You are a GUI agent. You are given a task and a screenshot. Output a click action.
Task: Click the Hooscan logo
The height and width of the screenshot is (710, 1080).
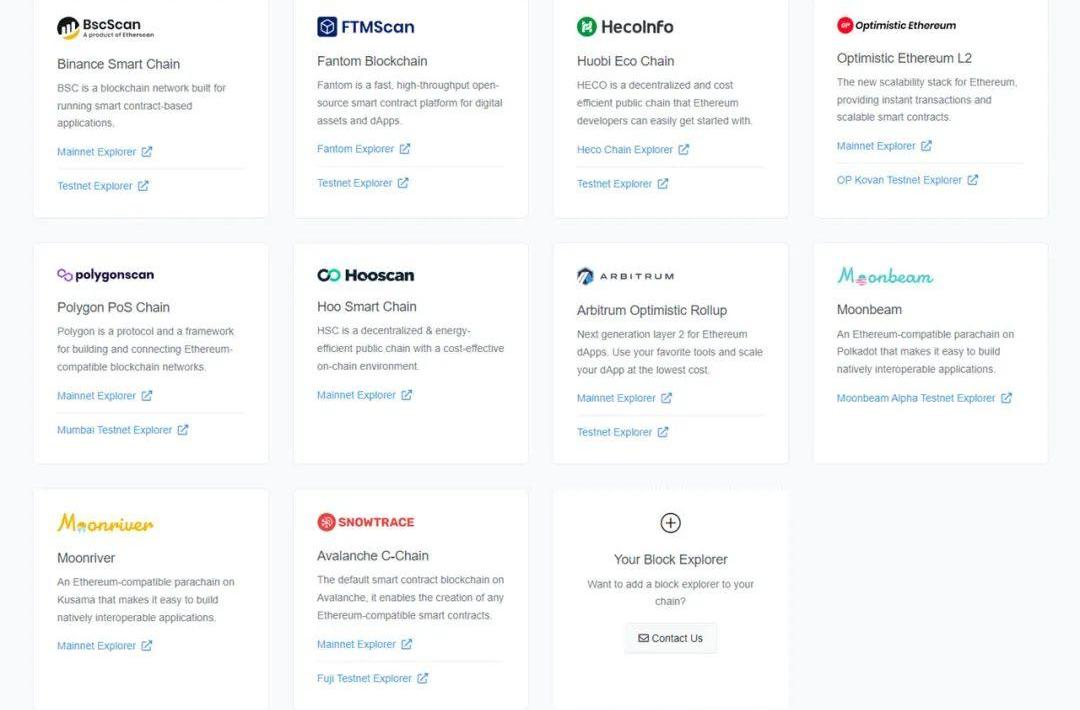pos(365,275)
